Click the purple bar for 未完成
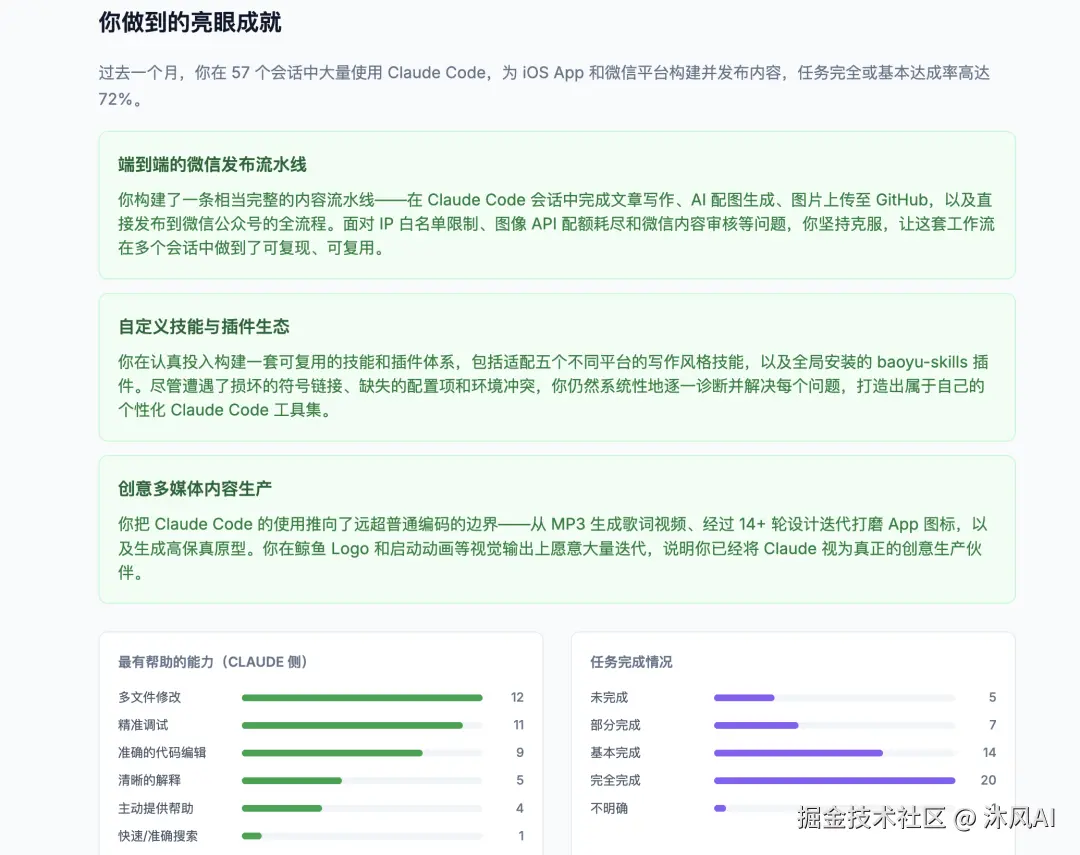The image size is (1080, 855). coord(744,698)
